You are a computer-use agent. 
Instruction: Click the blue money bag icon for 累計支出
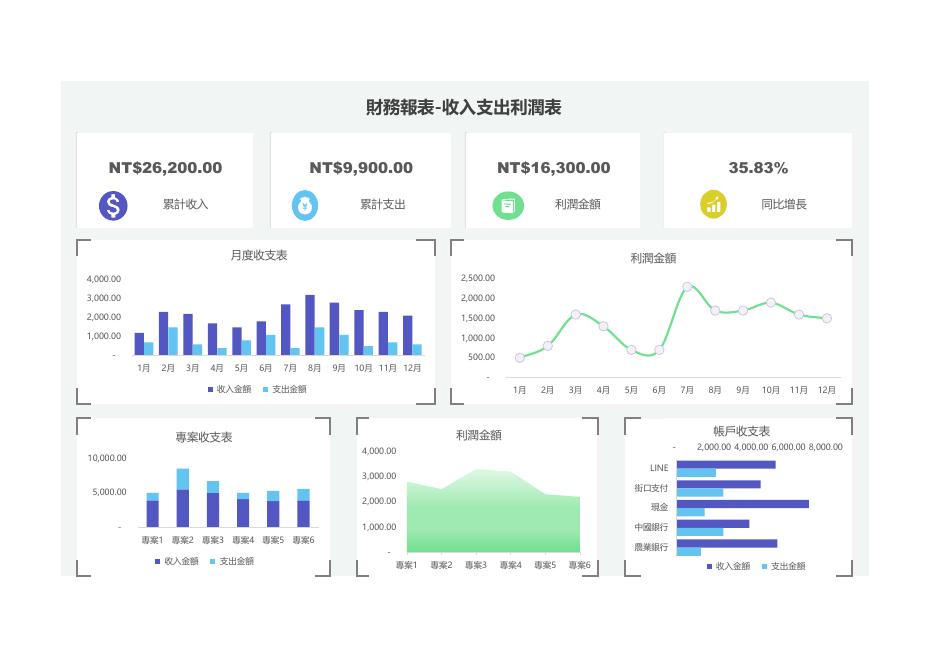click(305, 206)
